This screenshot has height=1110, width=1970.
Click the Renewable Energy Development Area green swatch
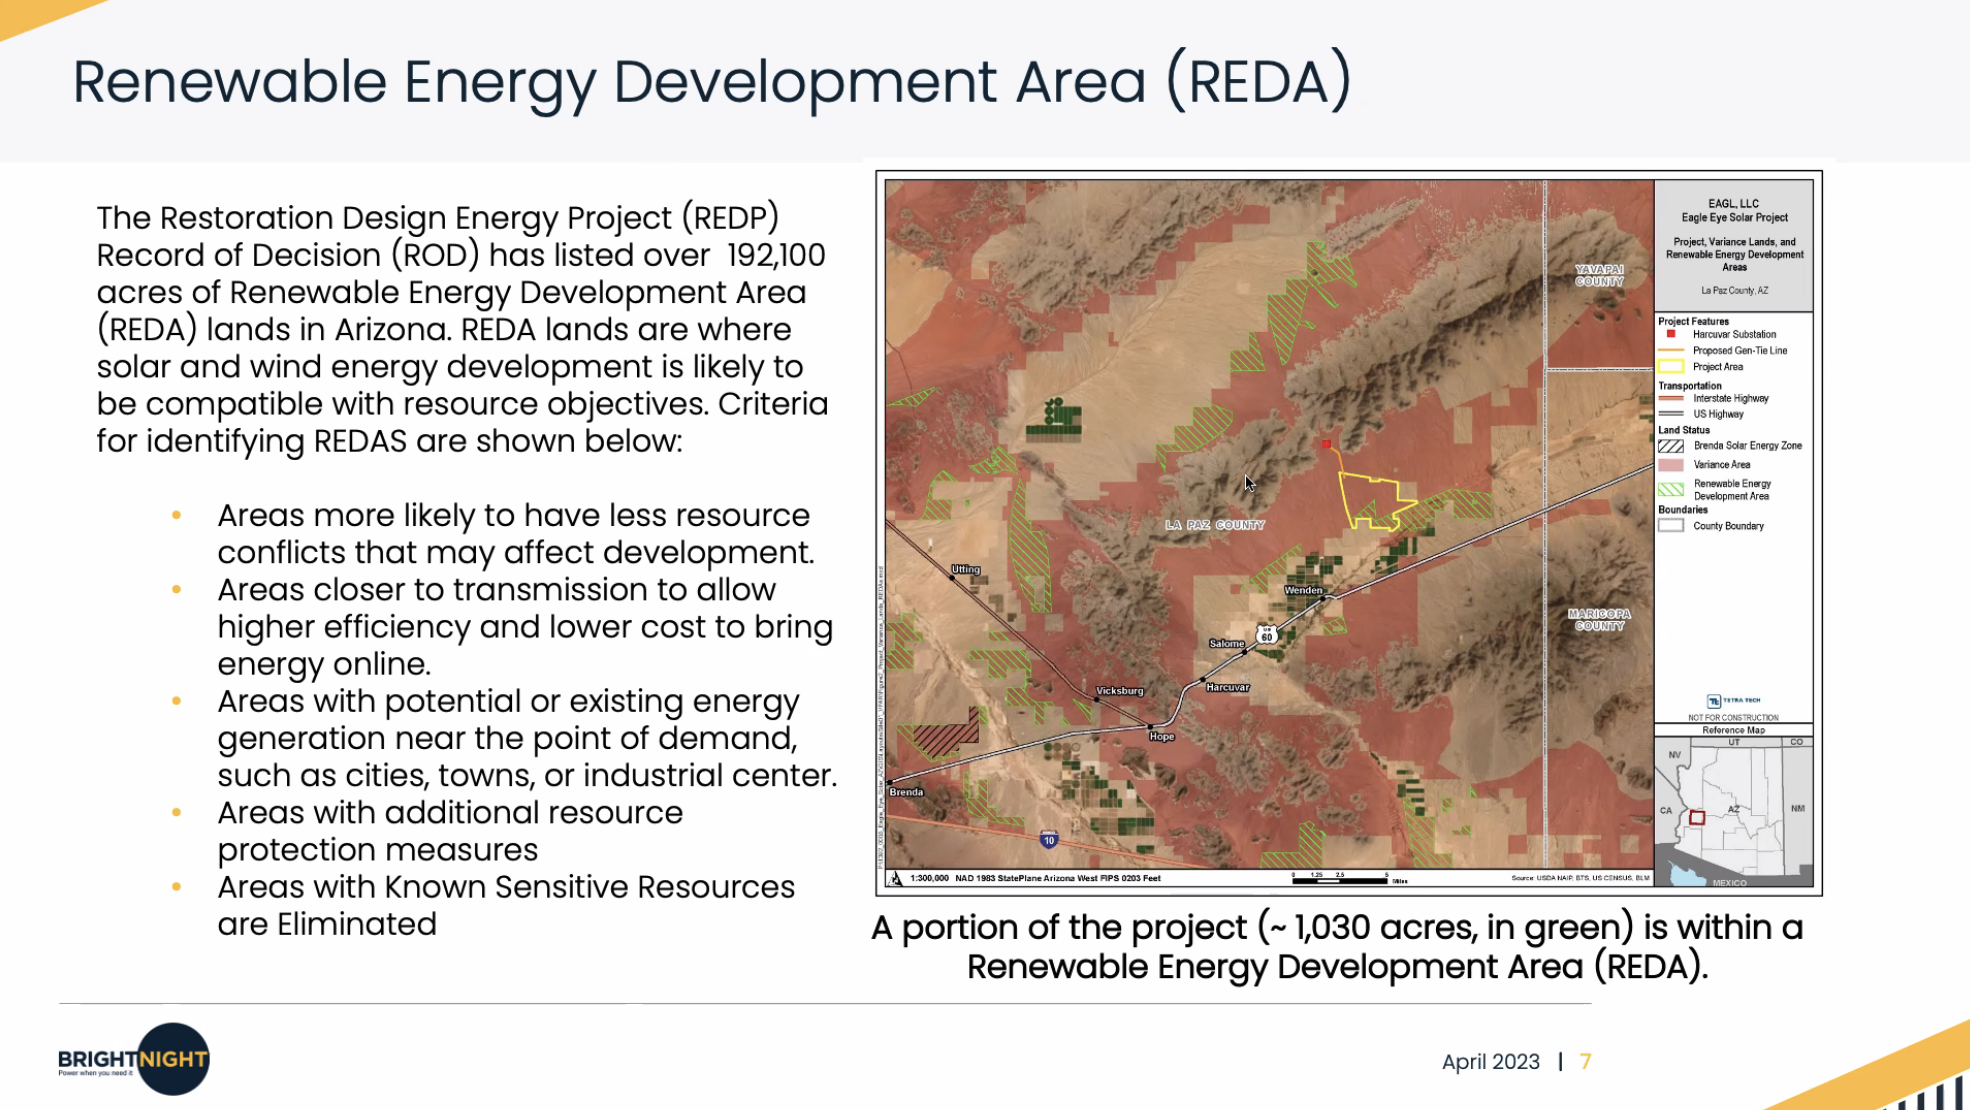point(1670,489)
